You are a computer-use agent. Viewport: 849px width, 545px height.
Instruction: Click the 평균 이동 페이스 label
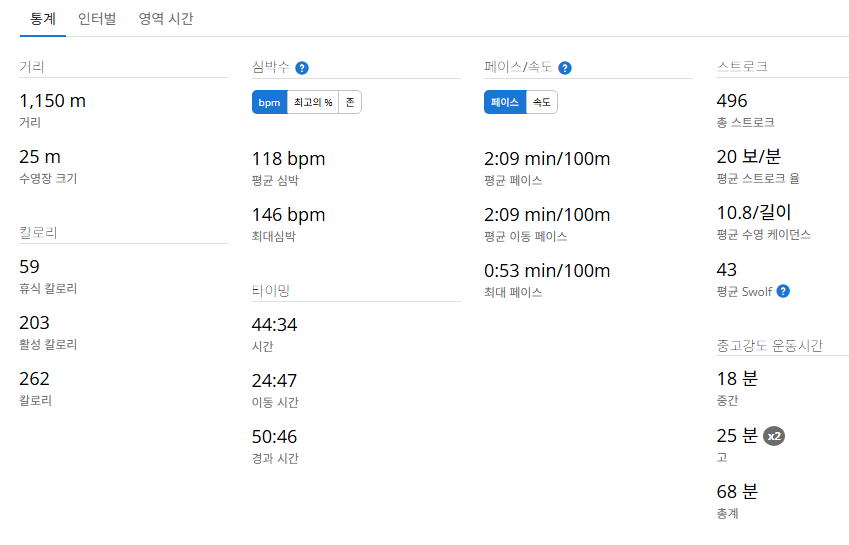click(526, 237)
